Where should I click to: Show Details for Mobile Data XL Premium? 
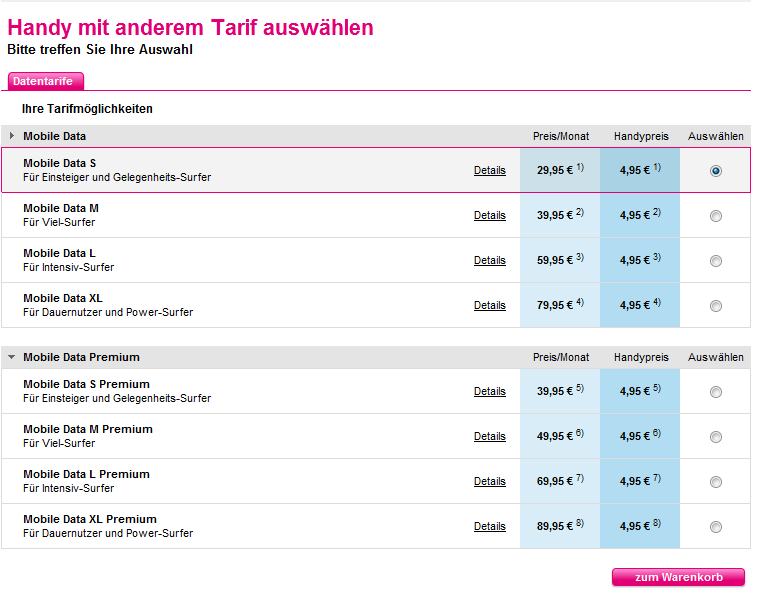pos(490,527)
